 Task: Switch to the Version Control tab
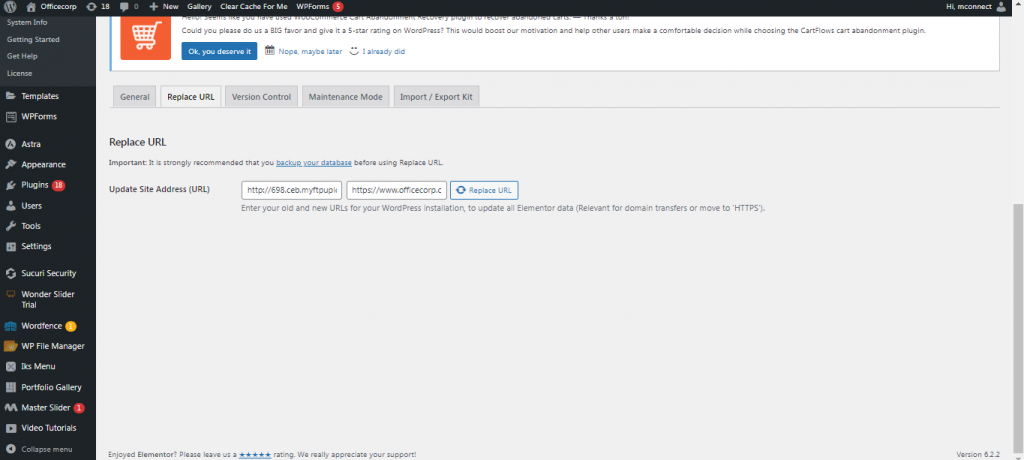pos(261,97)
